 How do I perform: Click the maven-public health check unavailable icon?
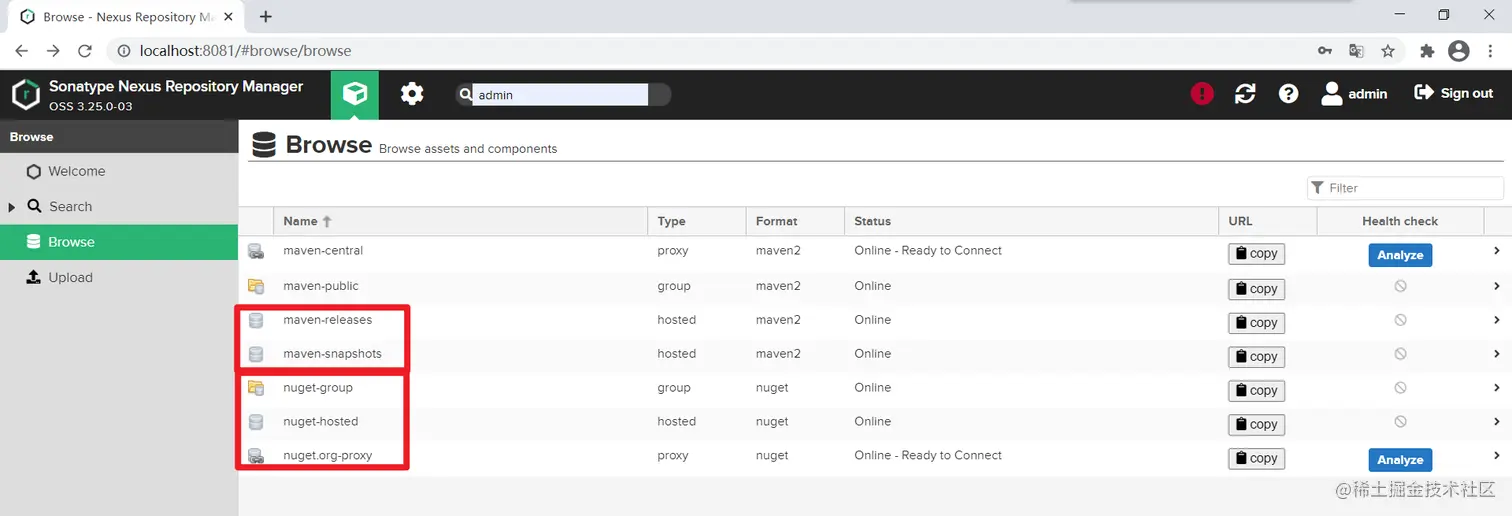1400,286
